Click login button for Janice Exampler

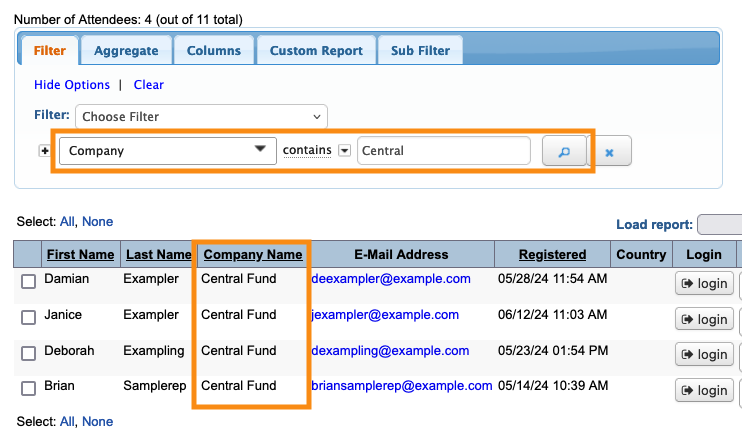(x=704, y=320)
